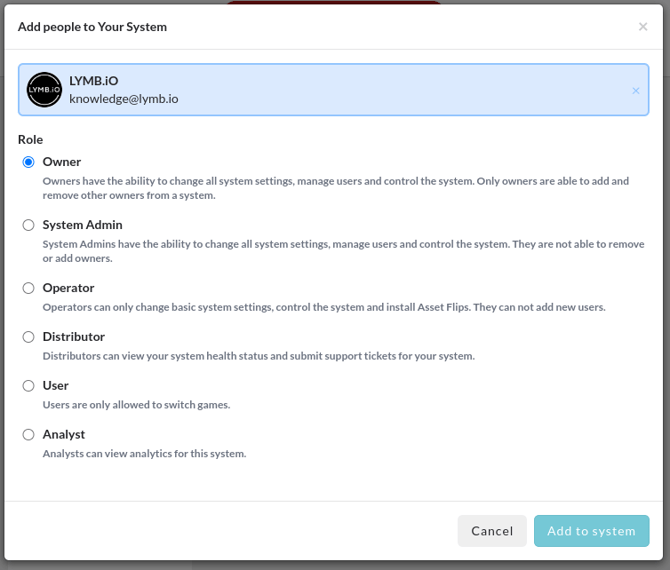
Task: Click the LYMB.iO name in selected user card
Action: click(94, 81)
